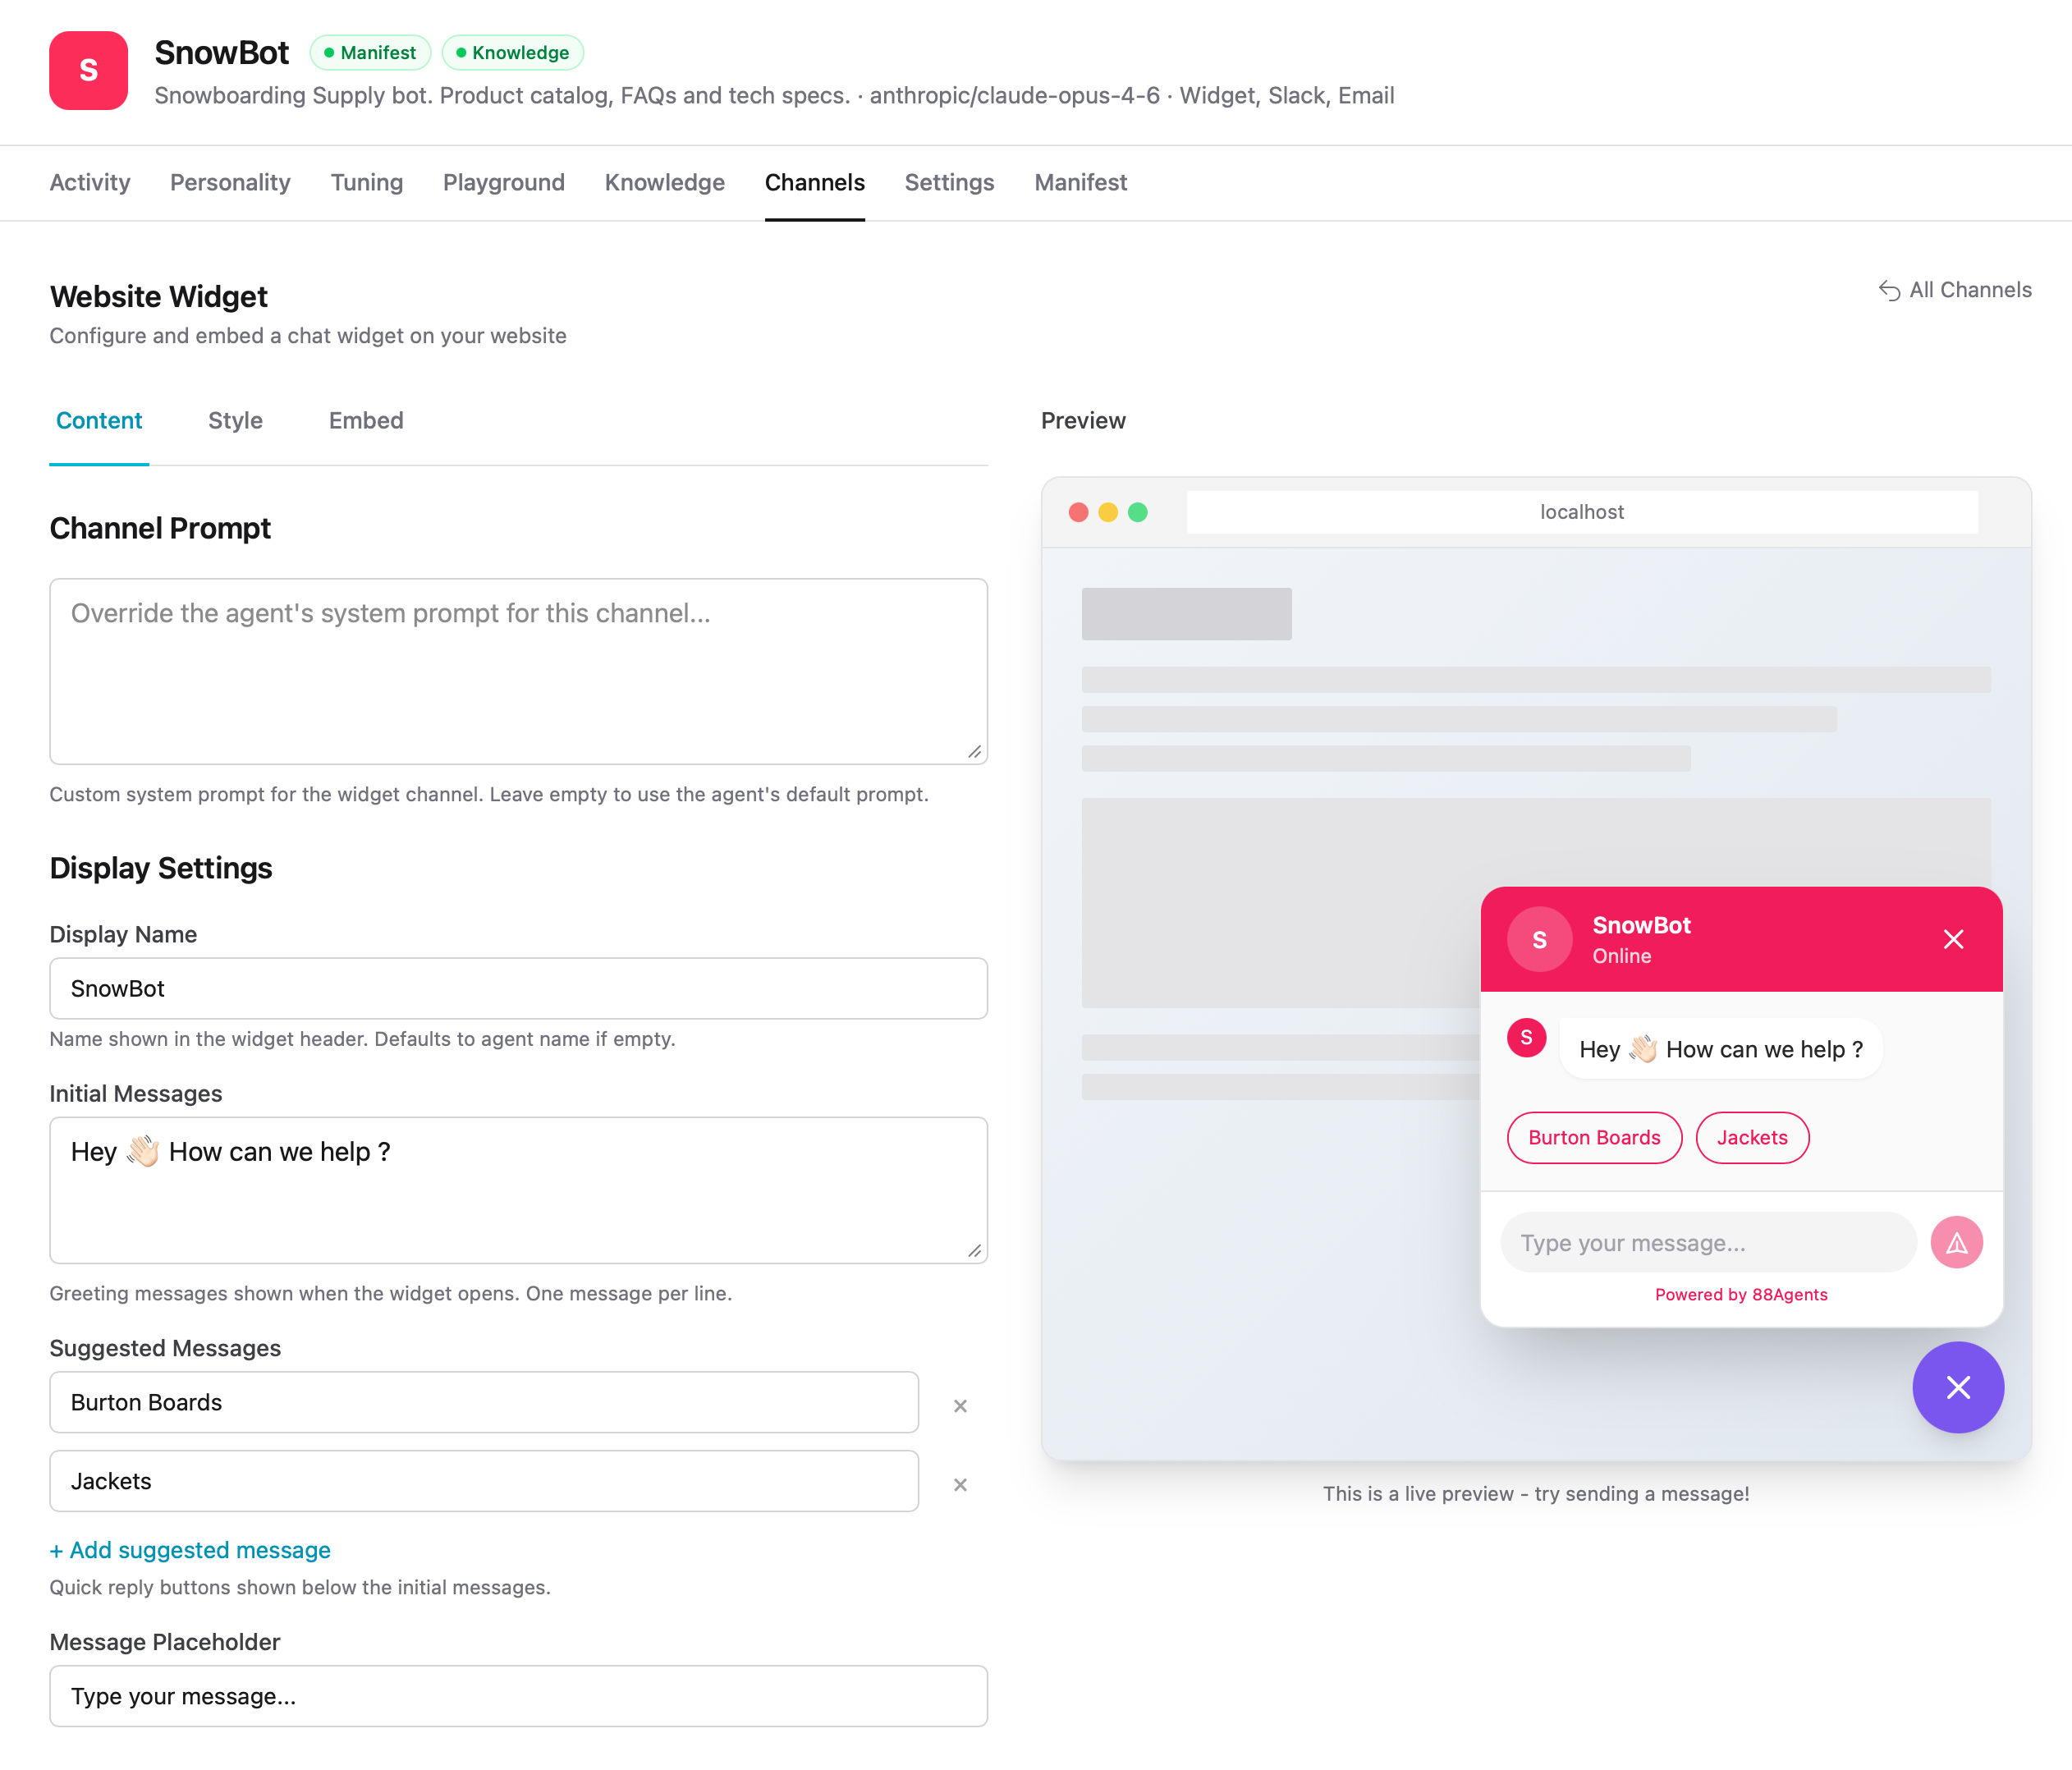The image size is (2072, 1770).
Task: Close the chat widget in the preview header
Action: (1952, 938)
